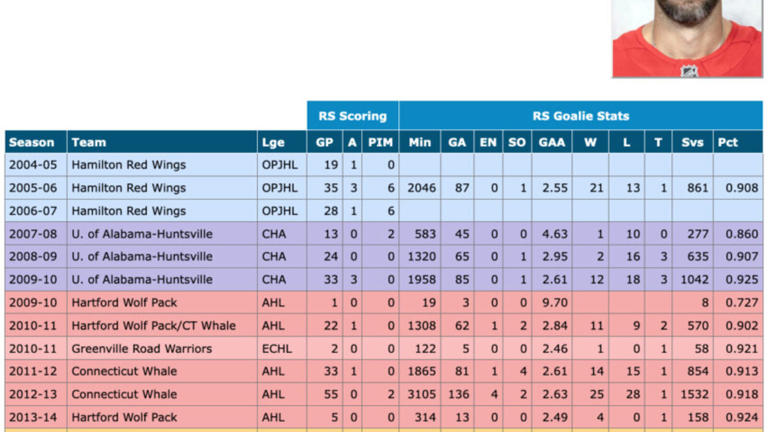Click Hartford Wolf Pack/CT Whale team link
768x432 pixels.
click(148, 326)
